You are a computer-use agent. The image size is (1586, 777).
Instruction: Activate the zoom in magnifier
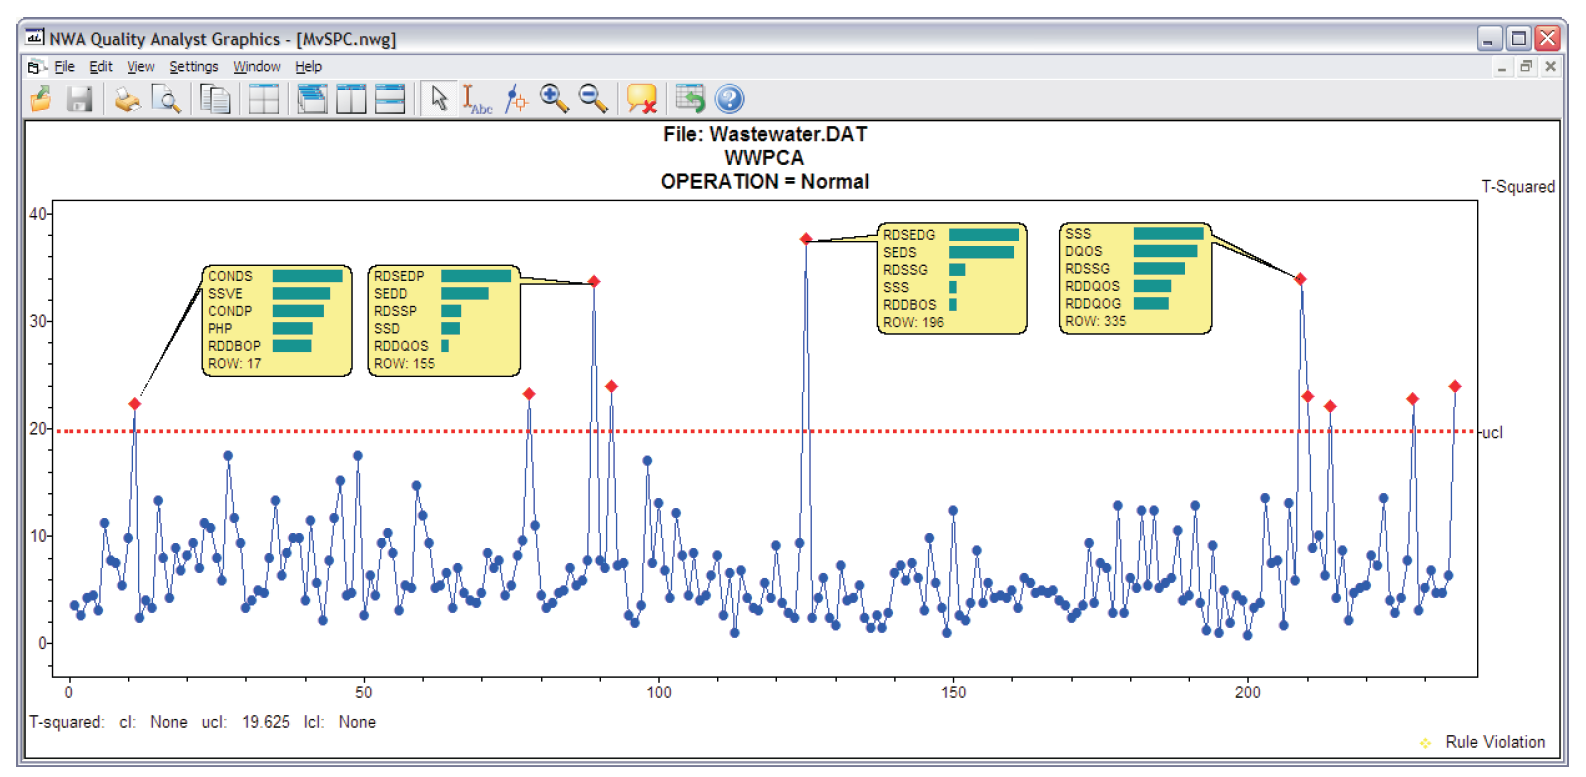[554, 99]
